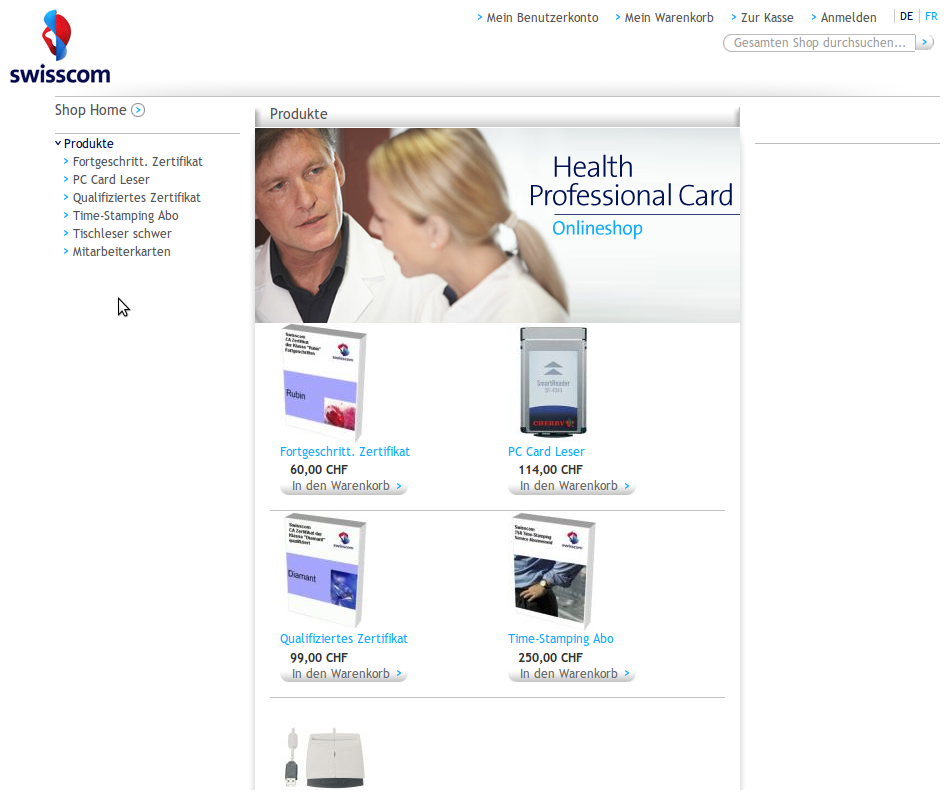Select Mitarbeiterkarten in sidebar

coord(121,251)
